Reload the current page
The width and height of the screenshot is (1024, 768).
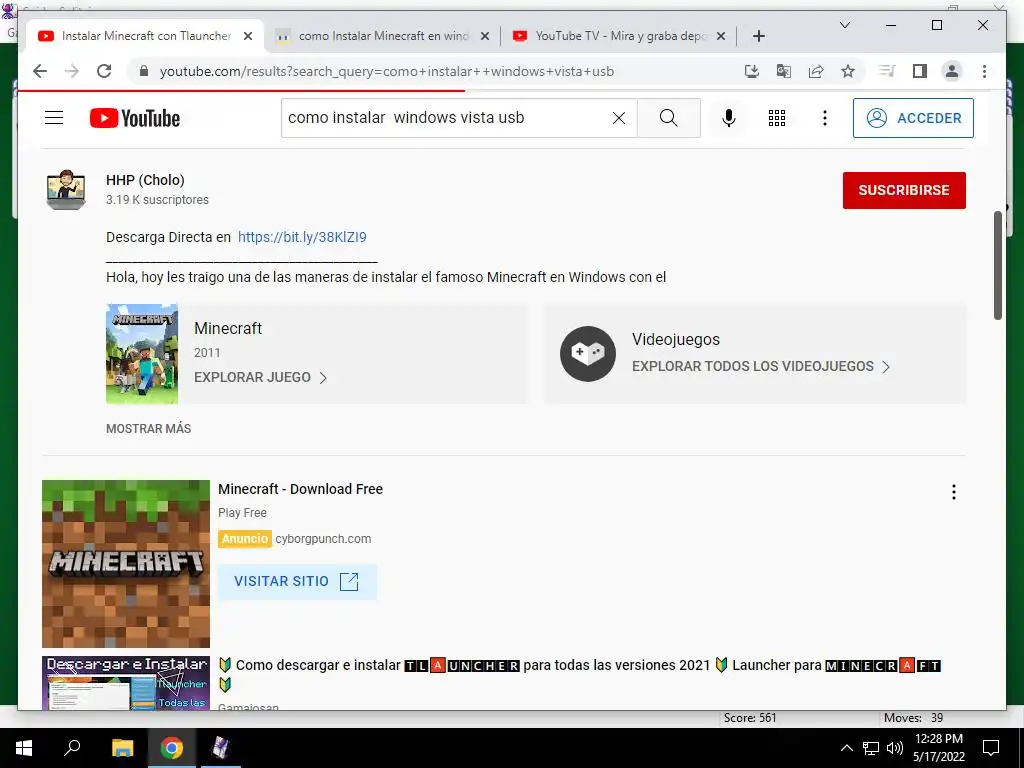pos(104,71)
